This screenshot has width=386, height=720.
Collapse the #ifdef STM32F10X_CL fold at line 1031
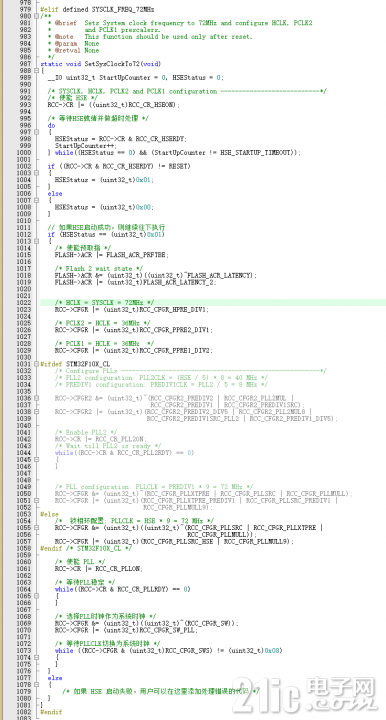[x=36, y=364]
